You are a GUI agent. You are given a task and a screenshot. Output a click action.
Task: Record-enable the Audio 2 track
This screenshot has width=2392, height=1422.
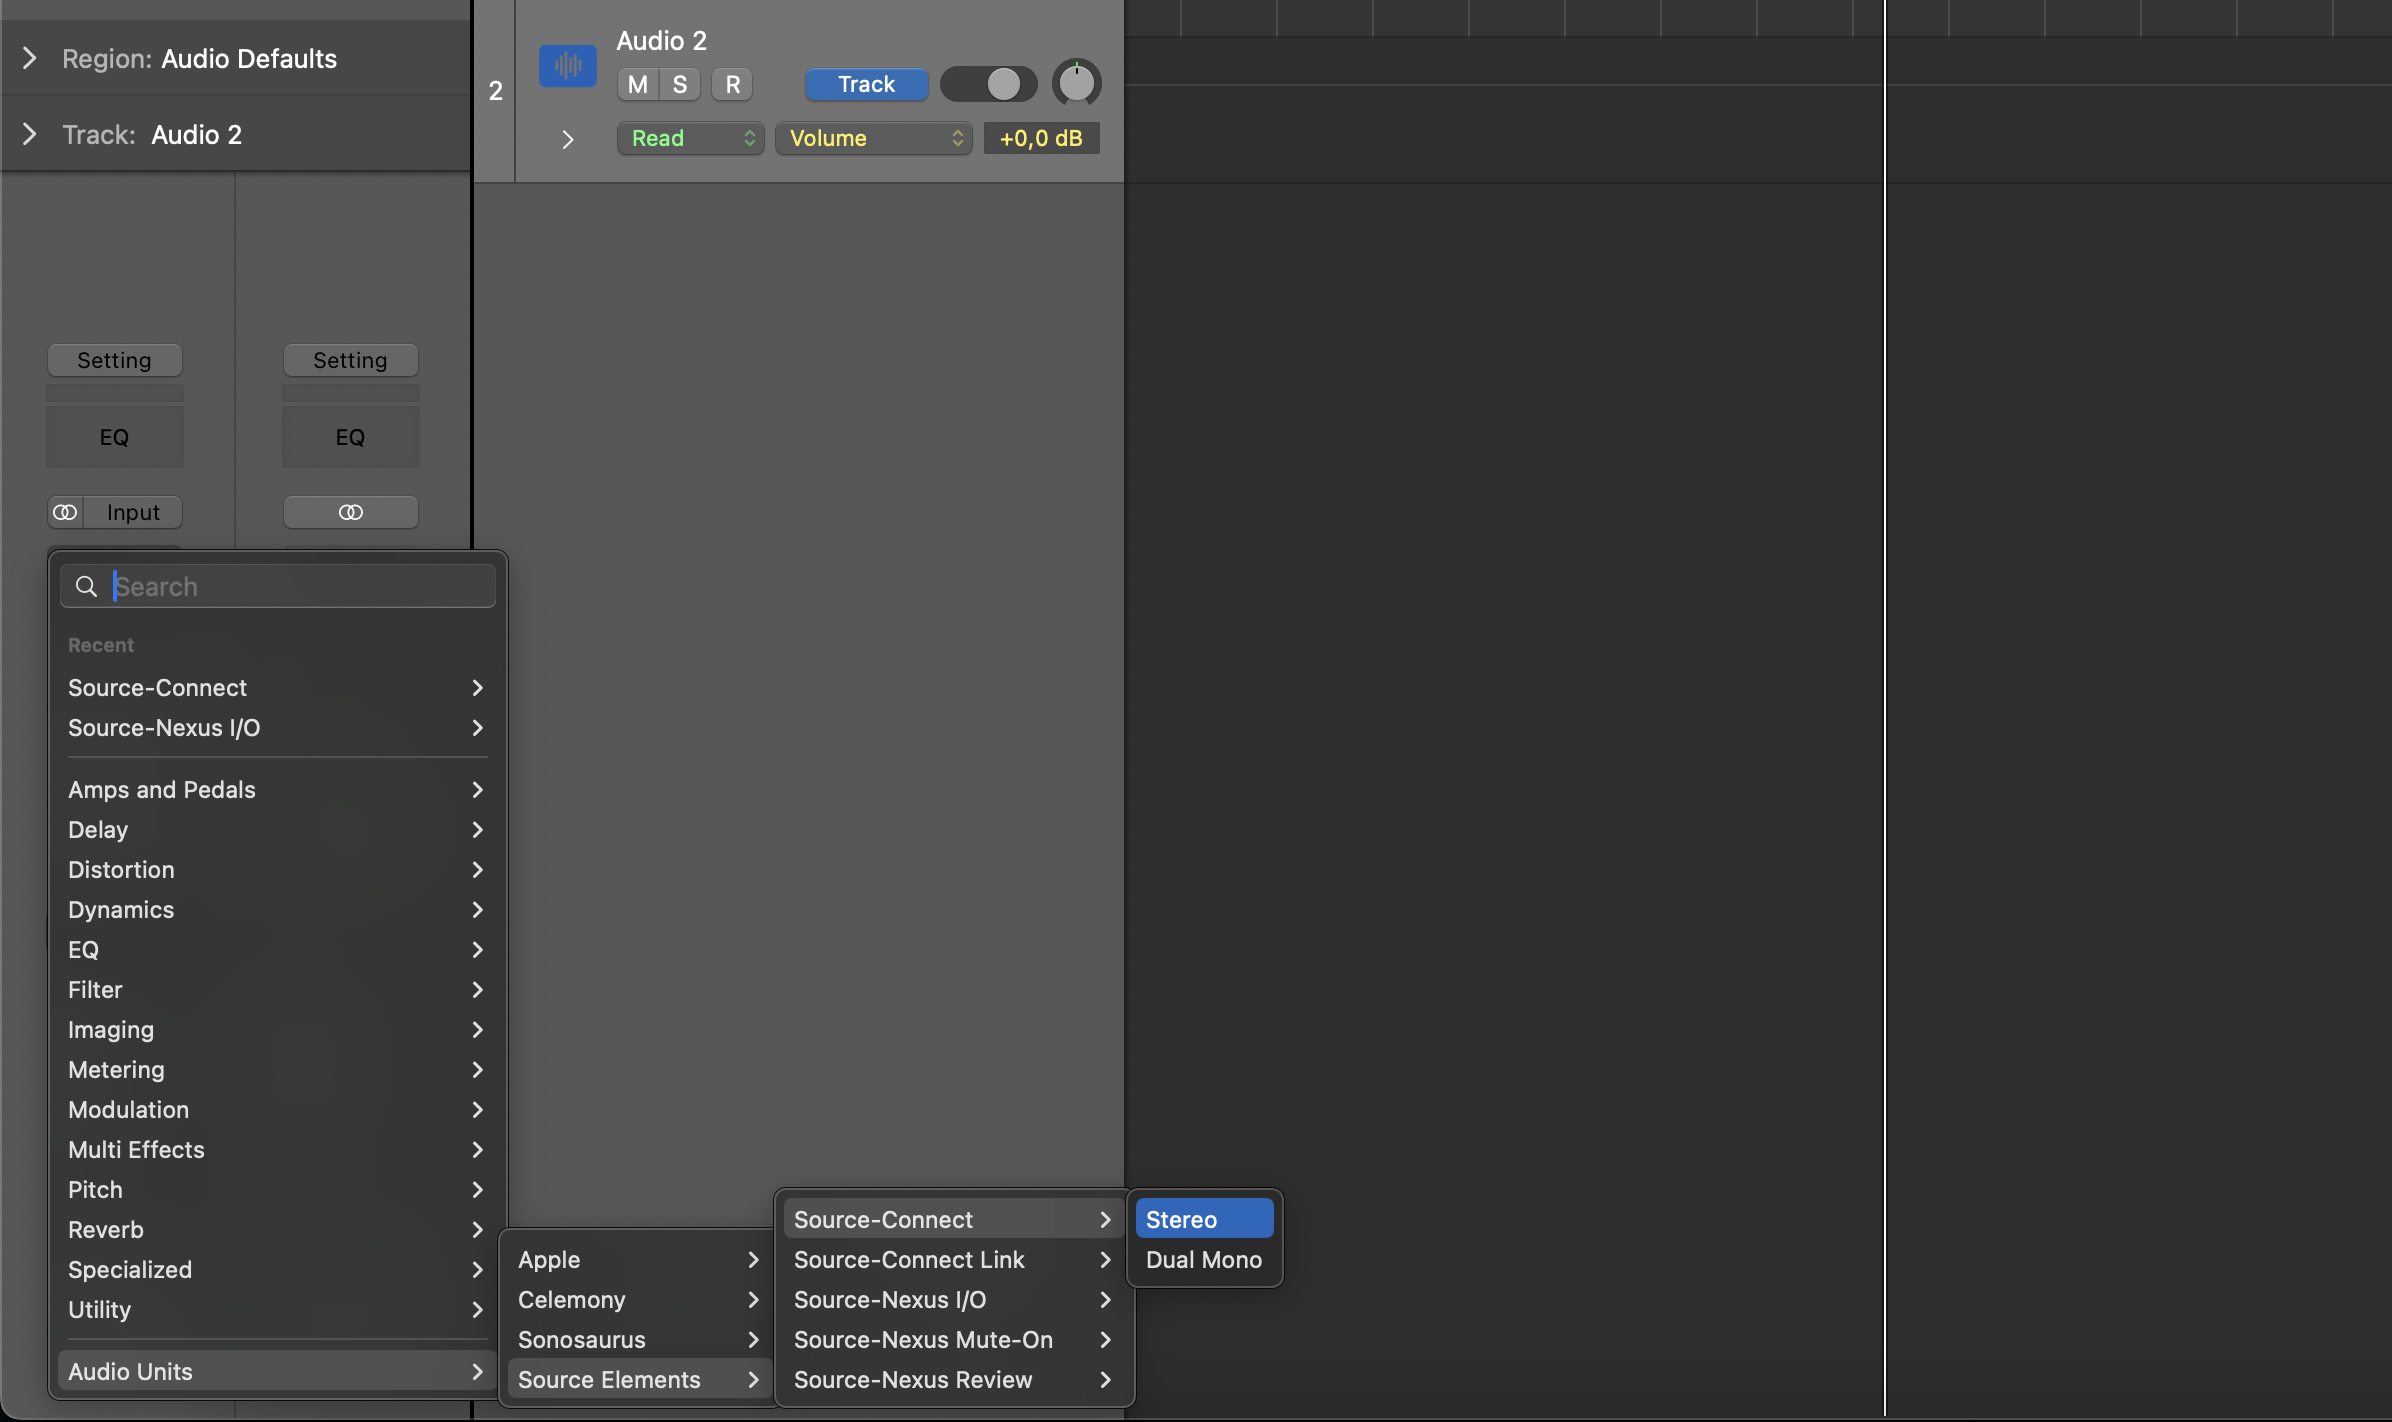[732, 84]
